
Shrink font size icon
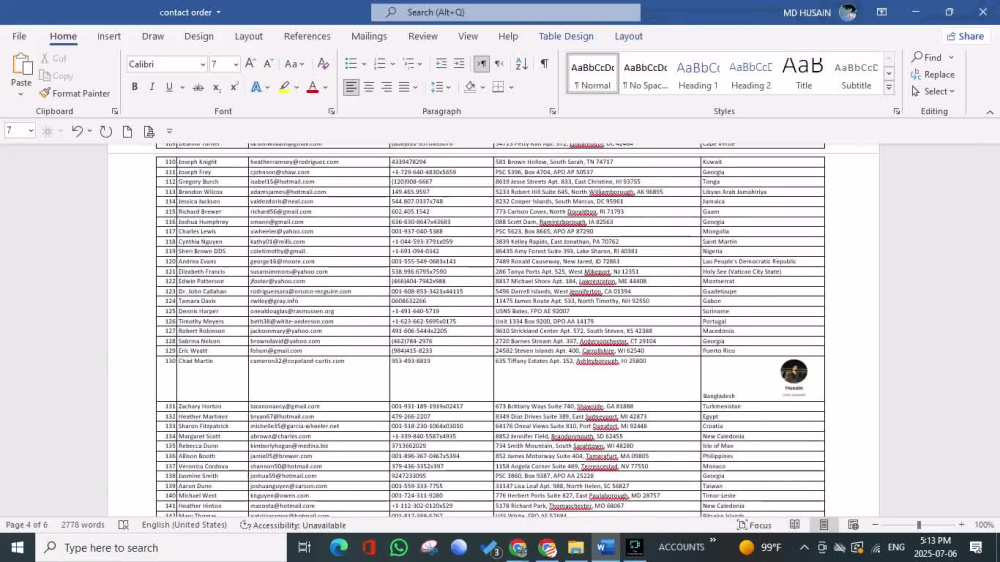[268, 63]
